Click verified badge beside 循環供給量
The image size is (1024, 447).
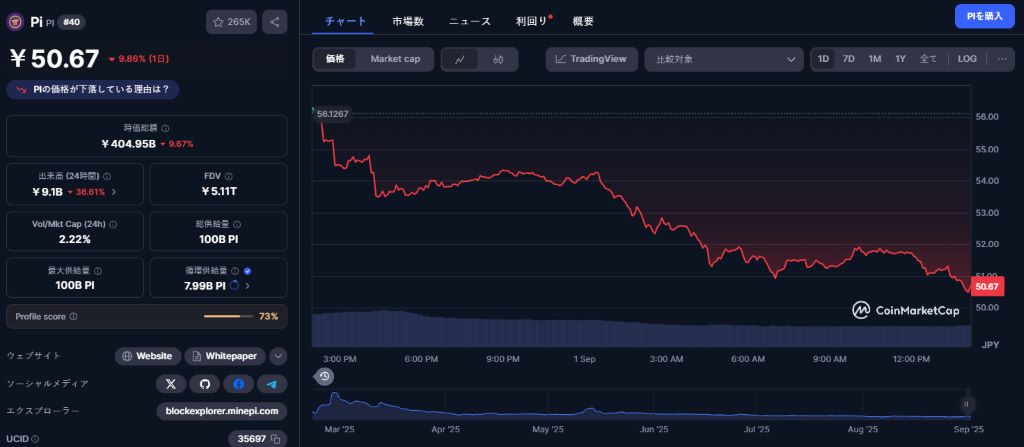(248, 271)
